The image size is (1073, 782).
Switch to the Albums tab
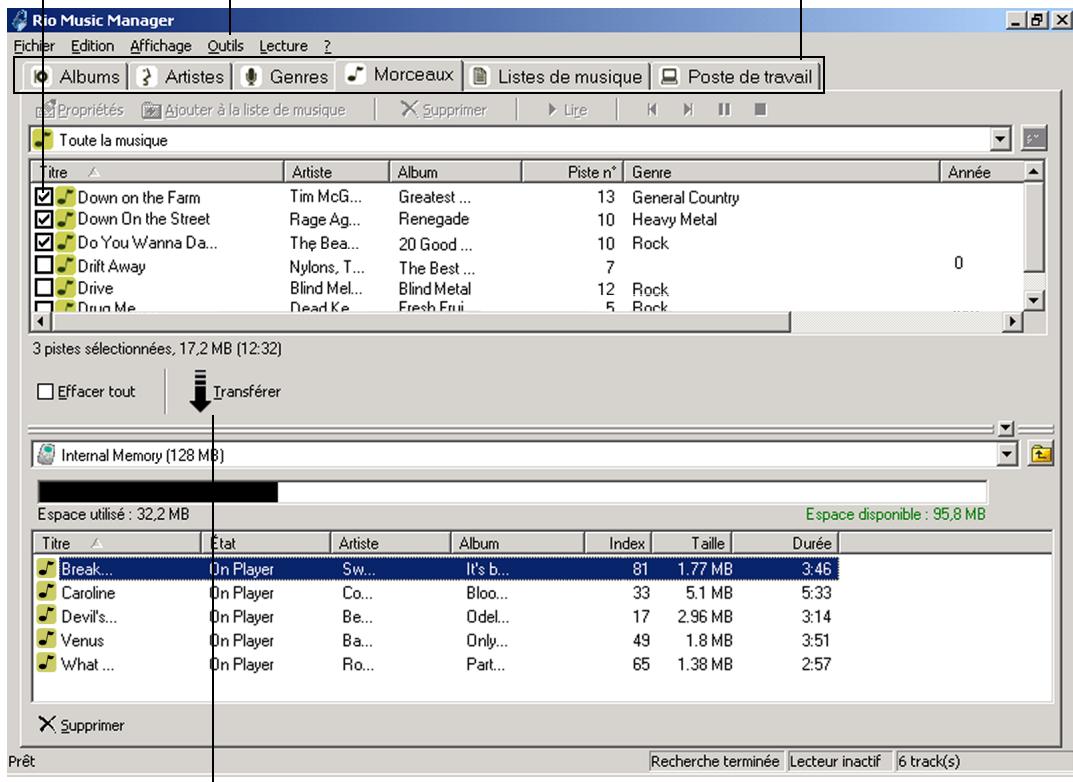tap(75, 76)
